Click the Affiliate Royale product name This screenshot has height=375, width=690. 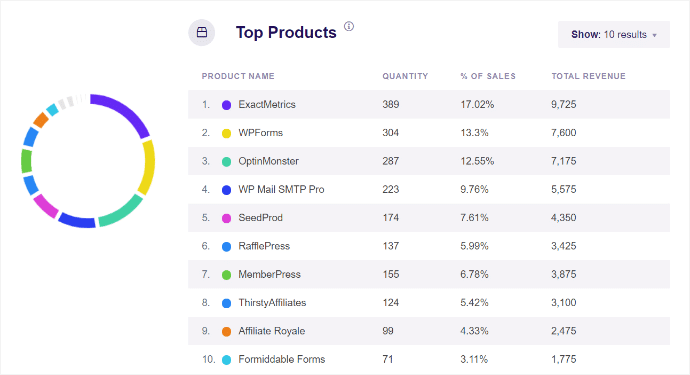tap(272, 331)
